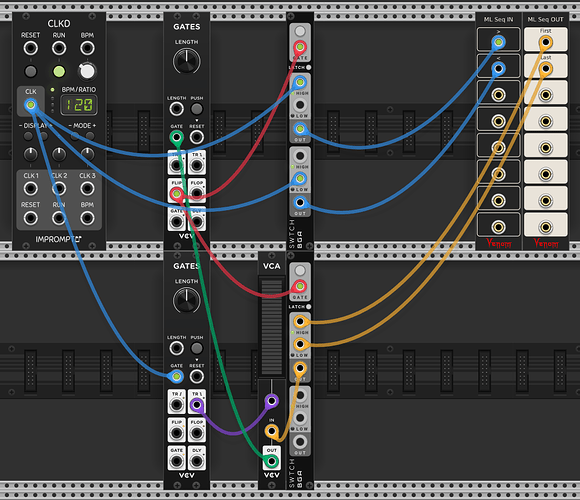The image size is (580, 500).
Task: Click the RESET input jack on upper GATES
Action: [197, 137]
